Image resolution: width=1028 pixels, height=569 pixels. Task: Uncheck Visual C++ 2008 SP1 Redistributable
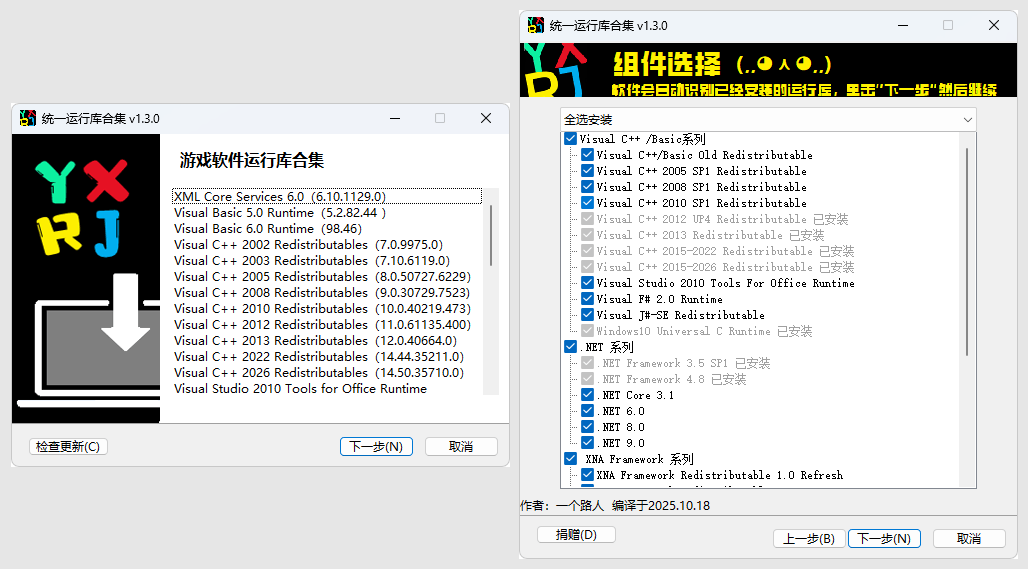[587, 187]
